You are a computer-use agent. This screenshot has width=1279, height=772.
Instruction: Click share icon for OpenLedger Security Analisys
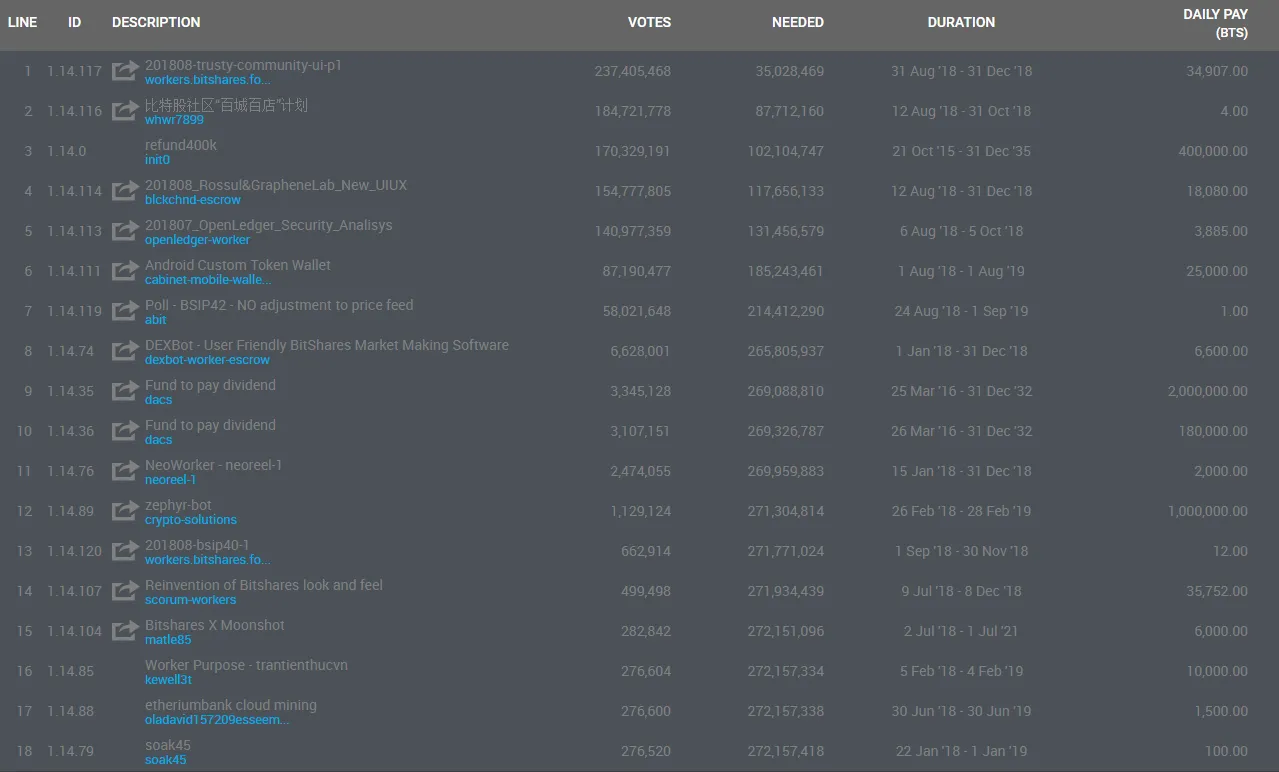pos(125,231)
